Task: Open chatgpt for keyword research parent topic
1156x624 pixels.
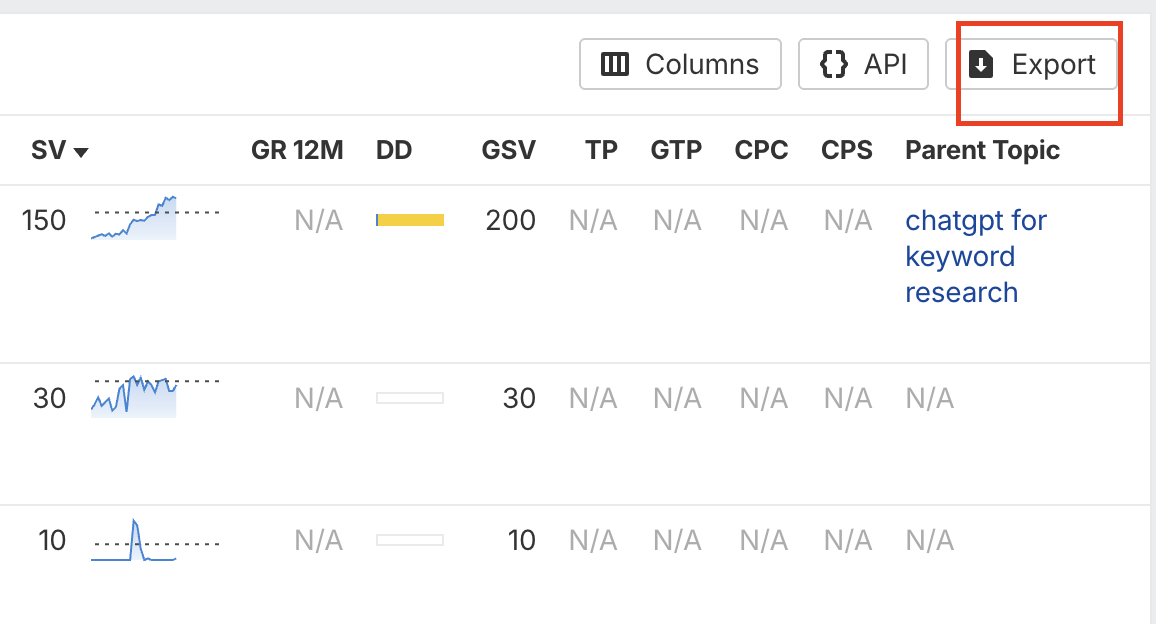Action: [x=975, y=256]
